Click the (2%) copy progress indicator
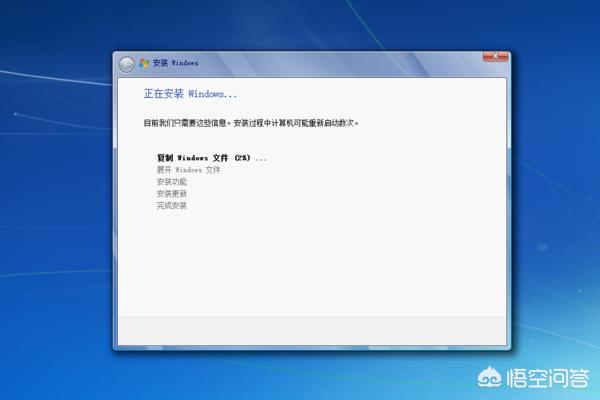The image size is (600, 400). click(242, 158)
